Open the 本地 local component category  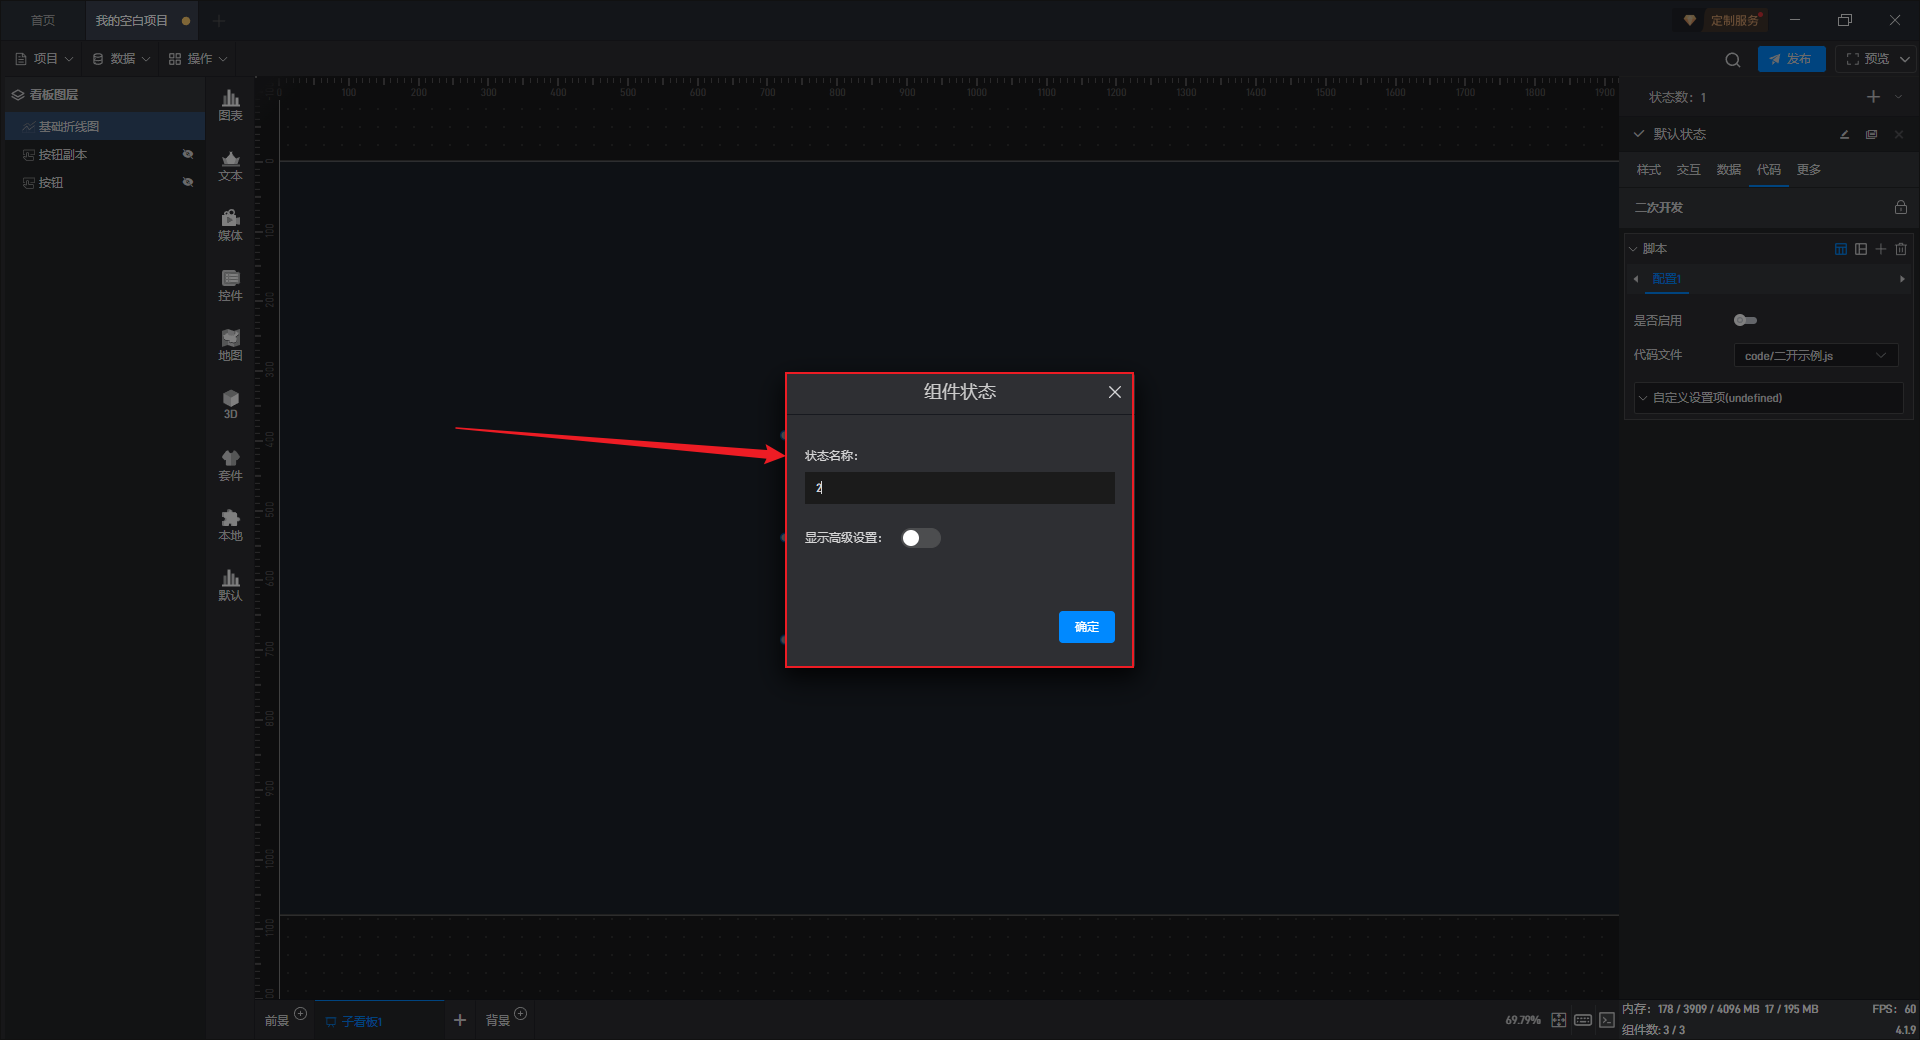coord(230,525)
